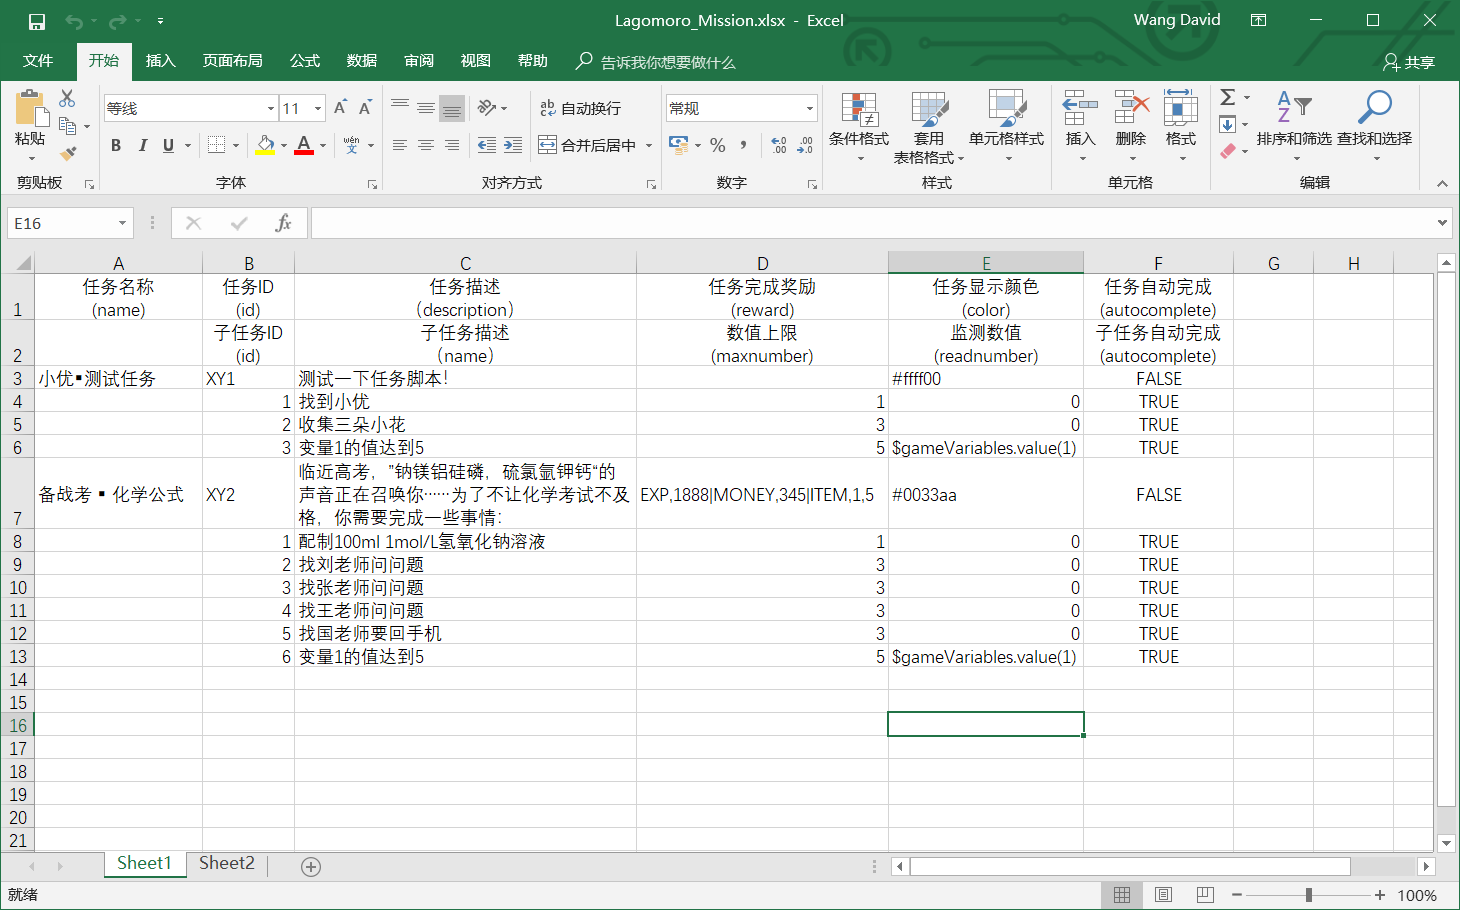The image size is (1460, 910).
Task: Toggle Wrap Text (自动换行)
Action: (580, 108)
